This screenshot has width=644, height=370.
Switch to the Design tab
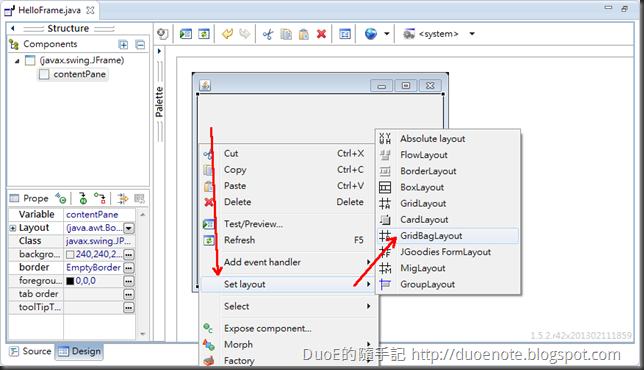pyautogui.click(x=79, y=352)
